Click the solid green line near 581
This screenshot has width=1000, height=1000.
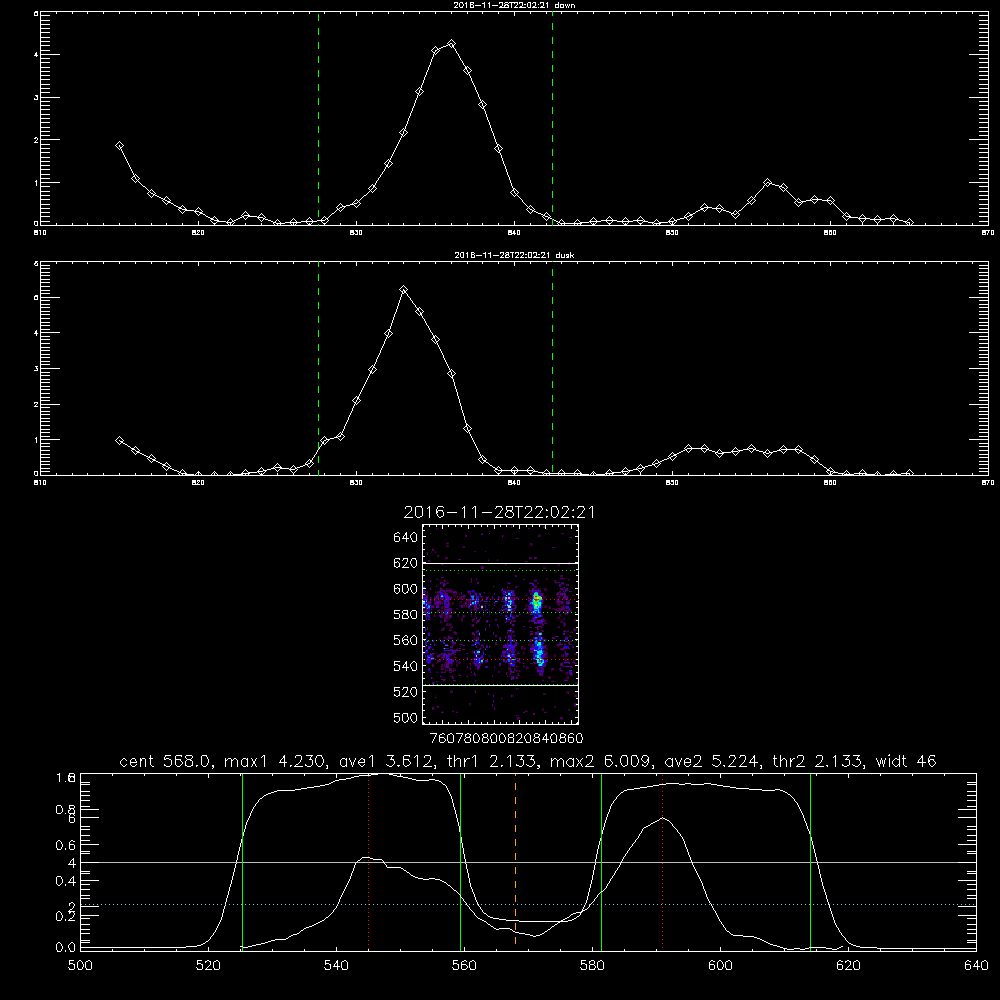(601, 861)
